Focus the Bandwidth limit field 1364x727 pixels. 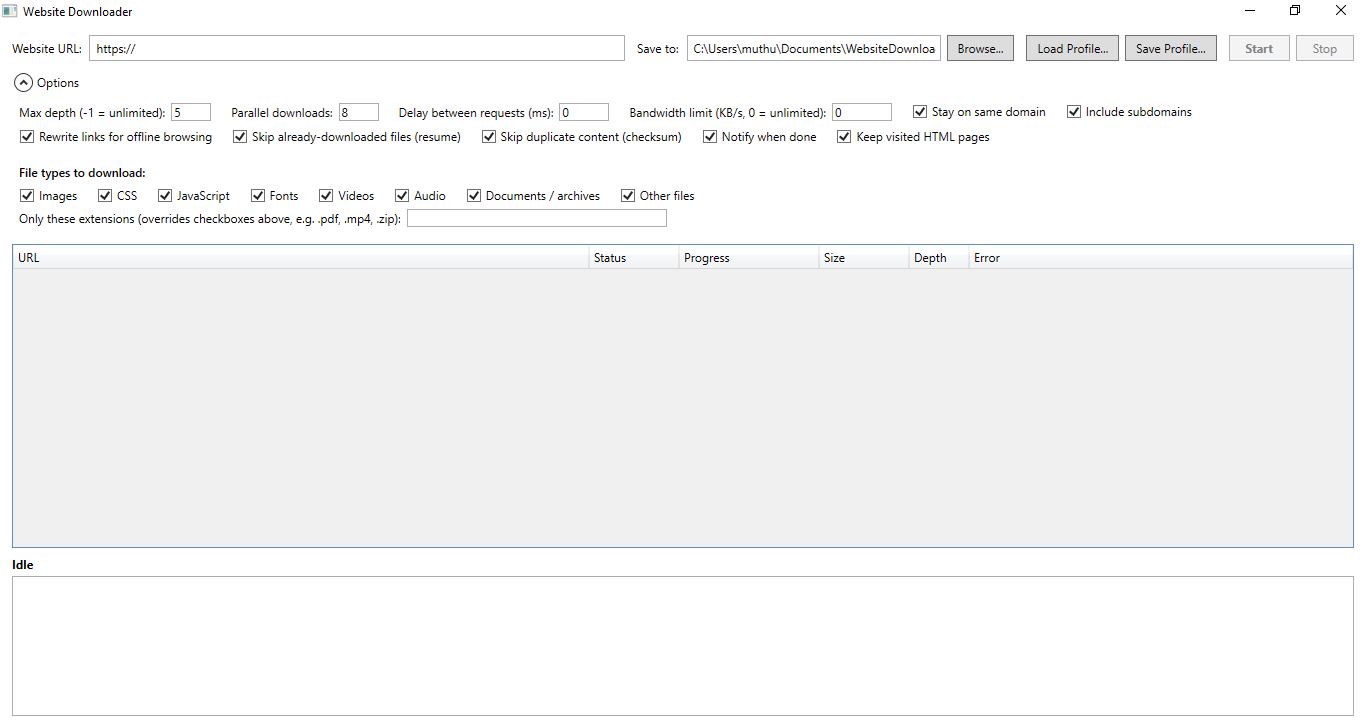pyautogui.click(x=862, y=113)
